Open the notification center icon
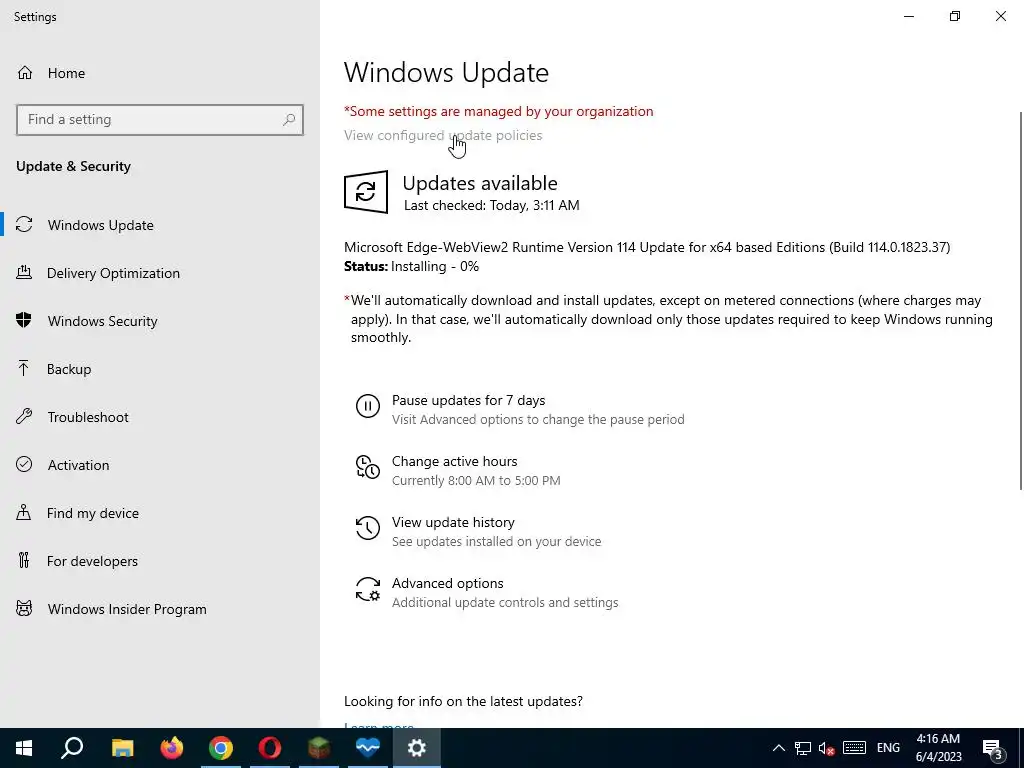 click(x=993, y=748)
